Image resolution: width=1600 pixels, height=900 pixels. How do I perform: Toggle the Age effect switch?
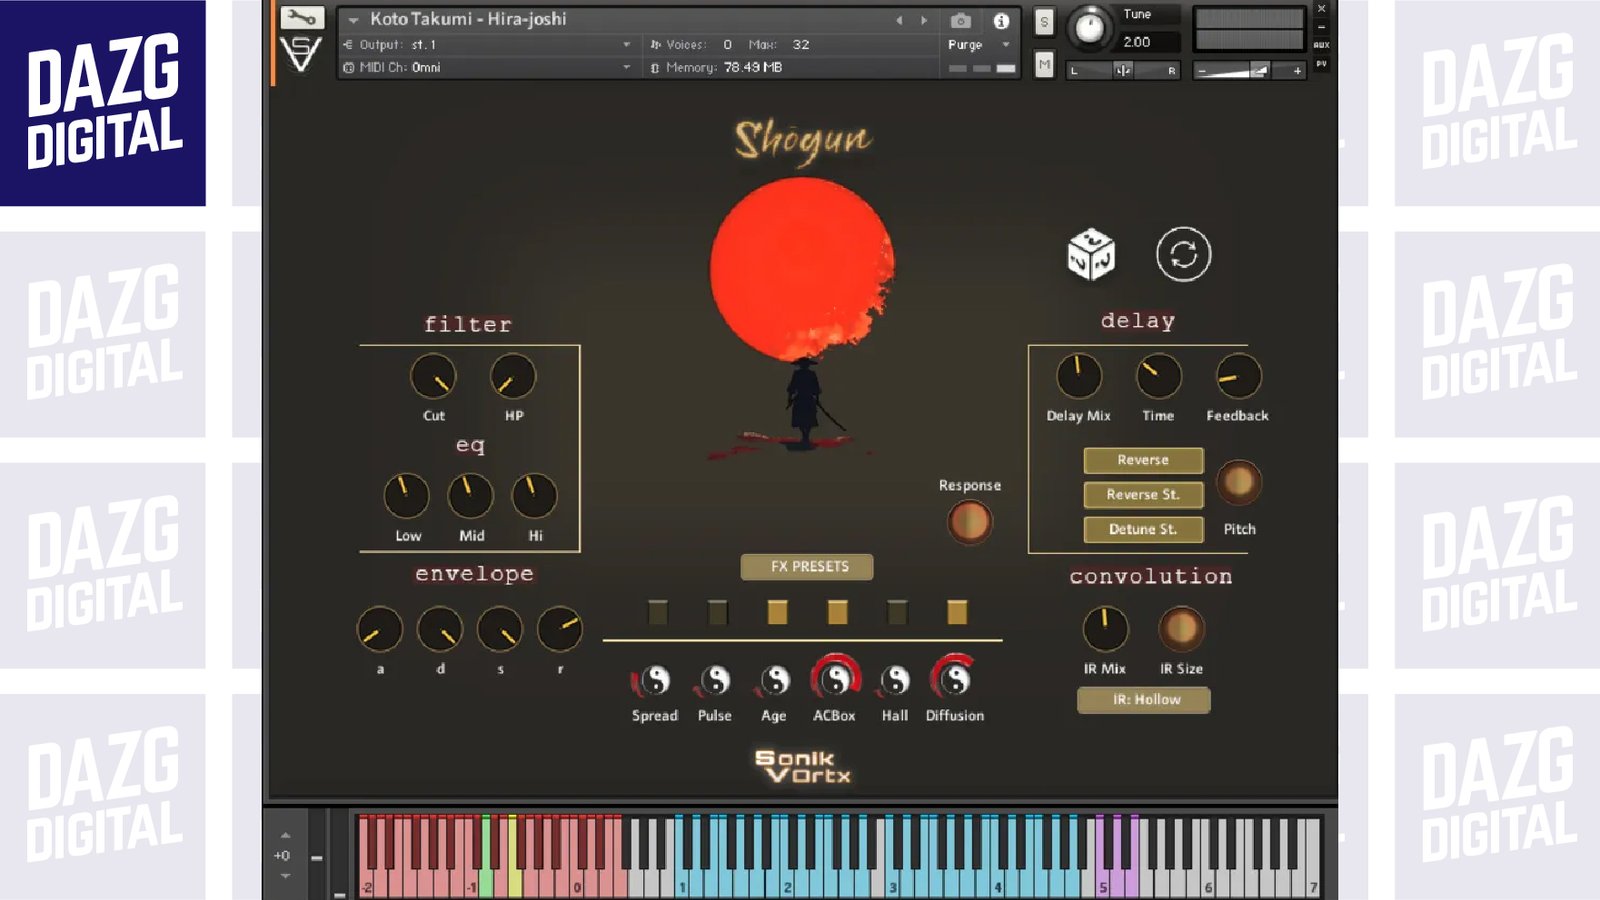777,612
